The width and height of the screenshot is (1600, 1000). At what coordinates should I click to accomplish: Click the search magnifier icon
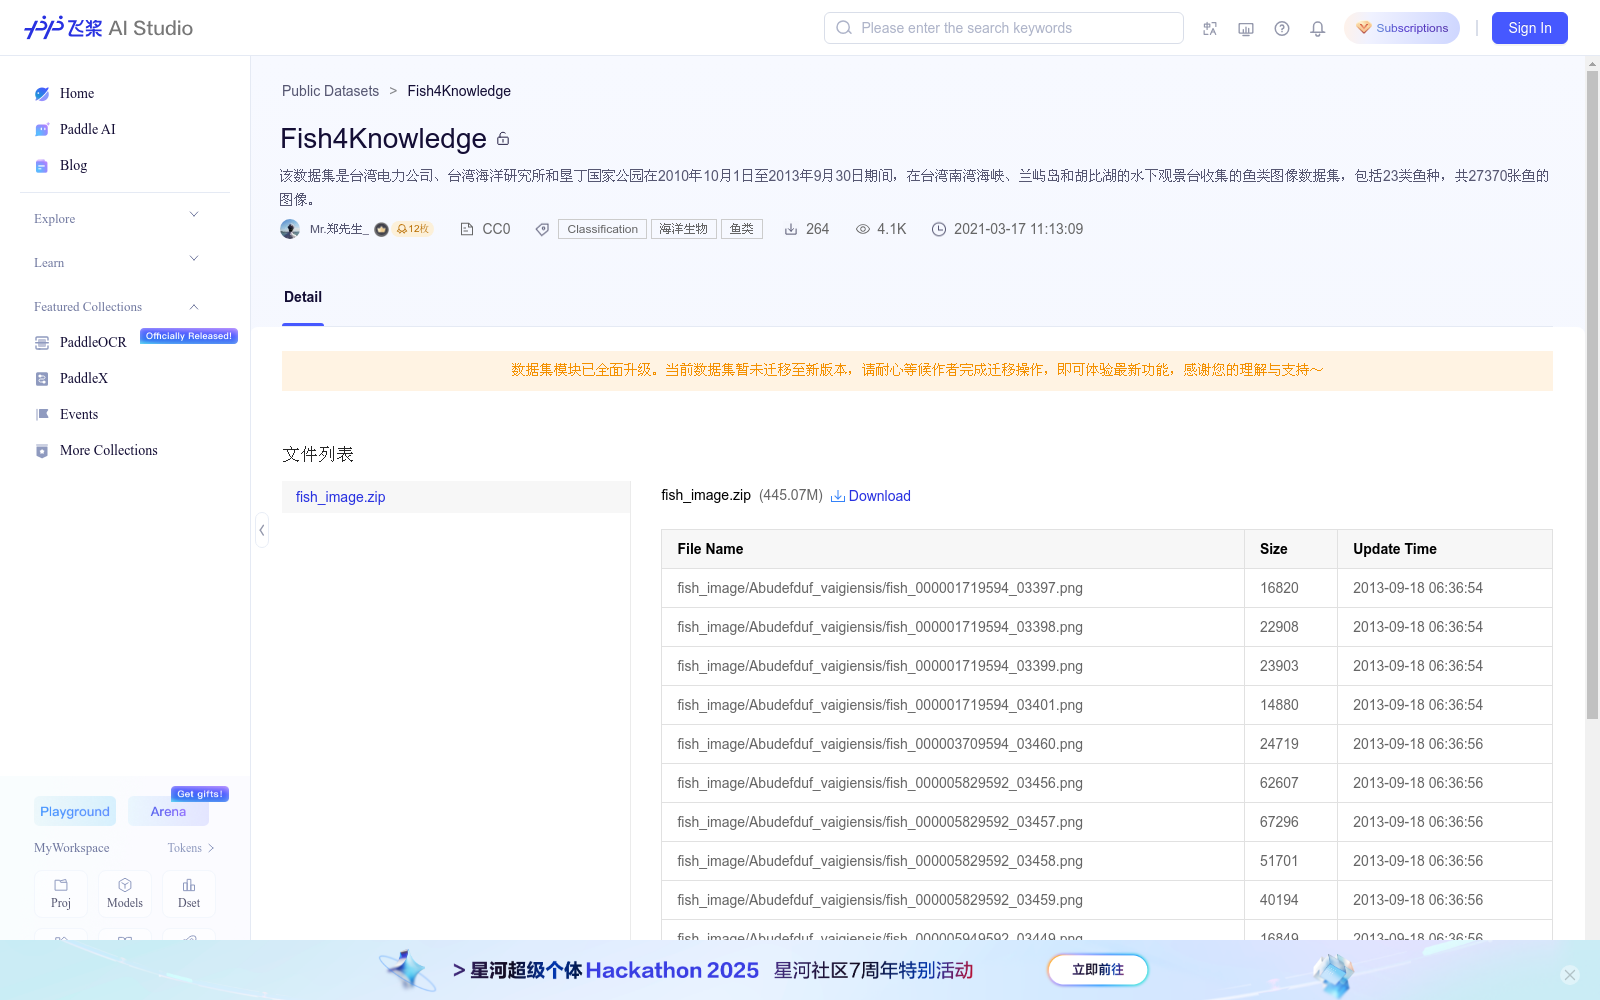844,28
